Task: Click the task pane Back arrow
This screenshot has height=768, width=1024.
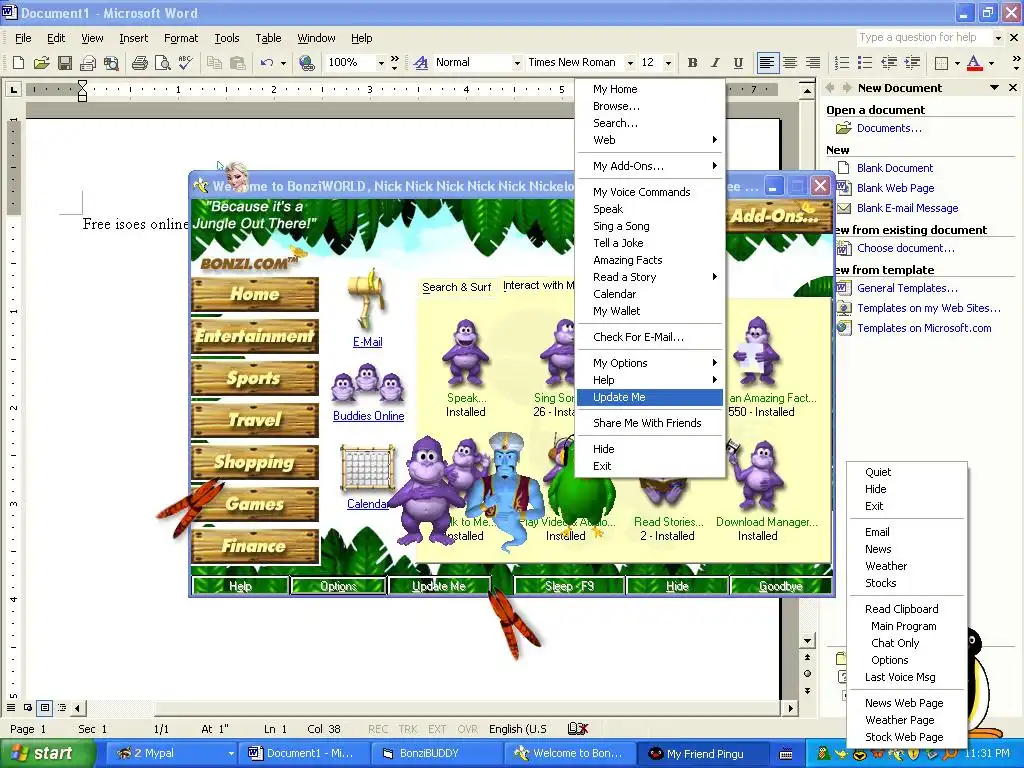Action: [831, 88]
